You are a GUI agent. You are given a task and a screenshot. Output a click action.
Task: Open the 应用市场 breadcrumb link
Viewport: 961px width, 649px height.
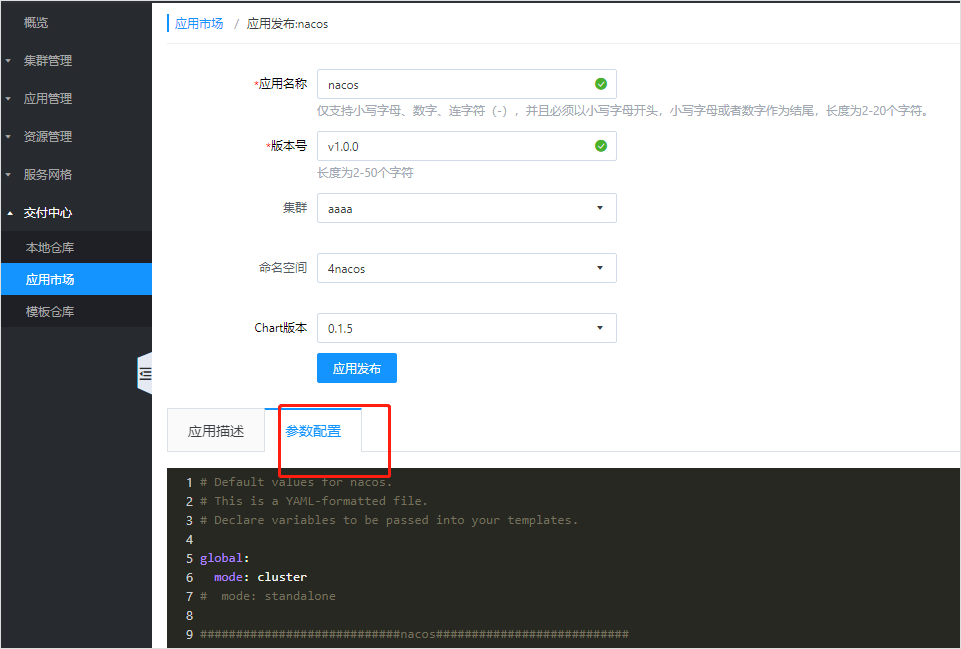199,23
